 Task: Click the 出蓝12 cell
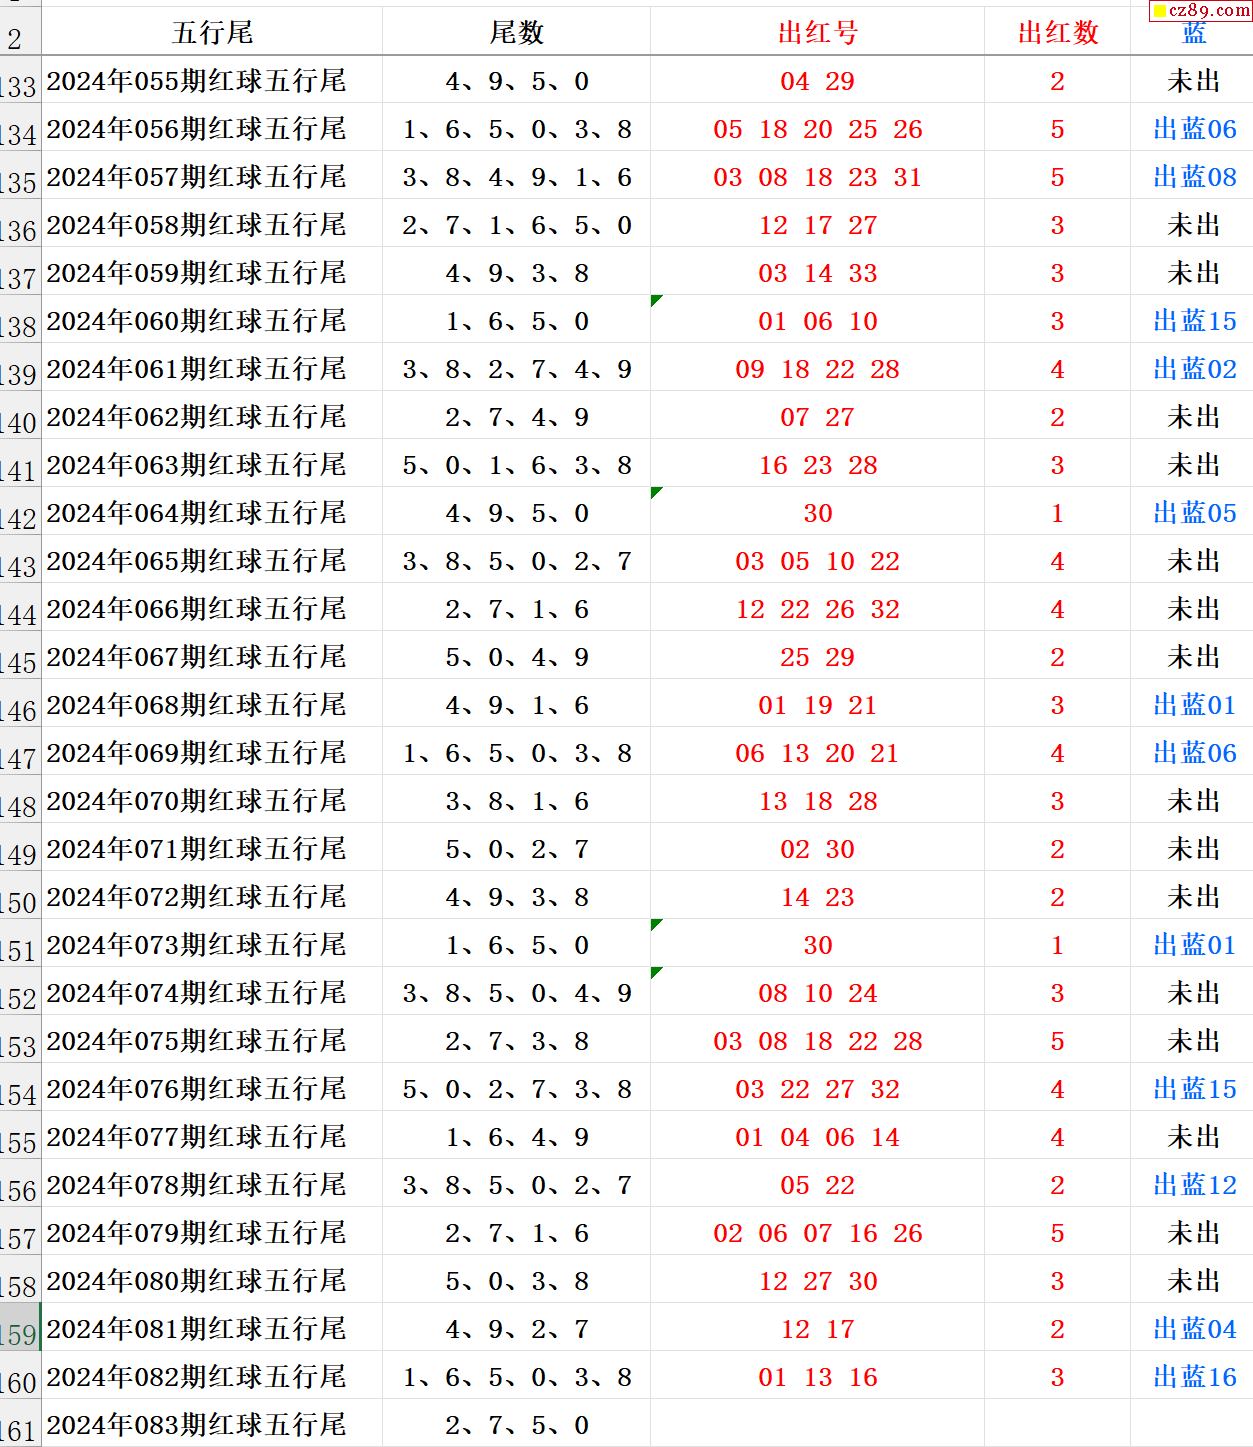point(1193,1185)
